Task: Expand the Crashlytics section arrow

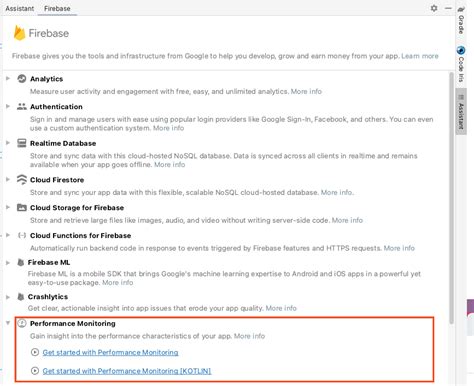Action: tap(8, 297)
